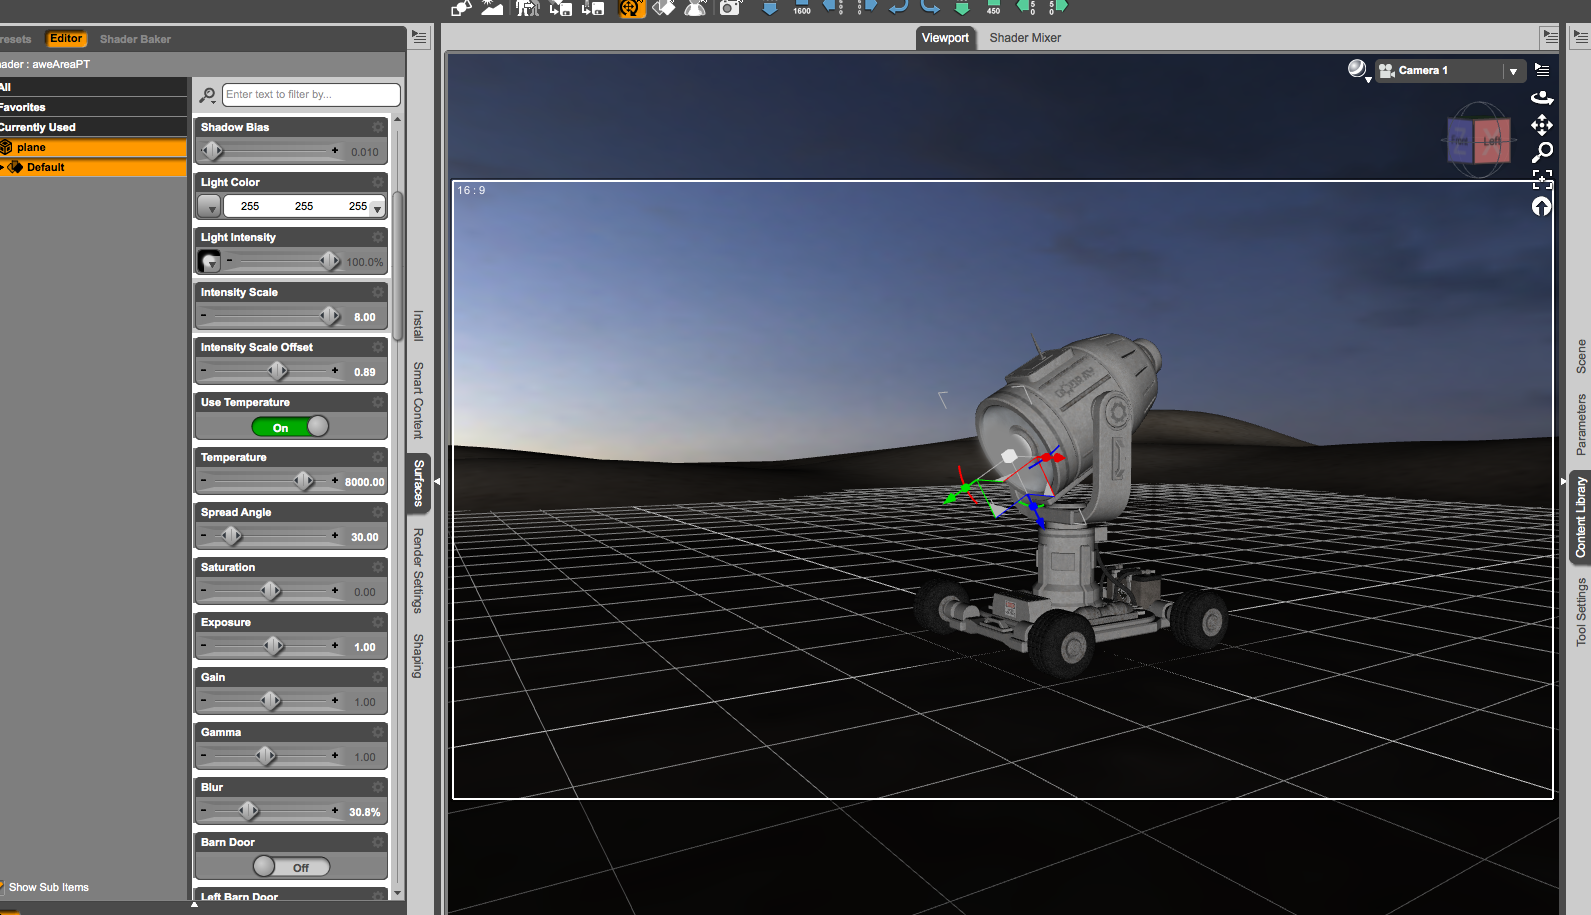The width and height of the screenshot is (1591, 915).
Task: Click the camera snapshot icon in top toolbar
Action: tap(730, 8)
